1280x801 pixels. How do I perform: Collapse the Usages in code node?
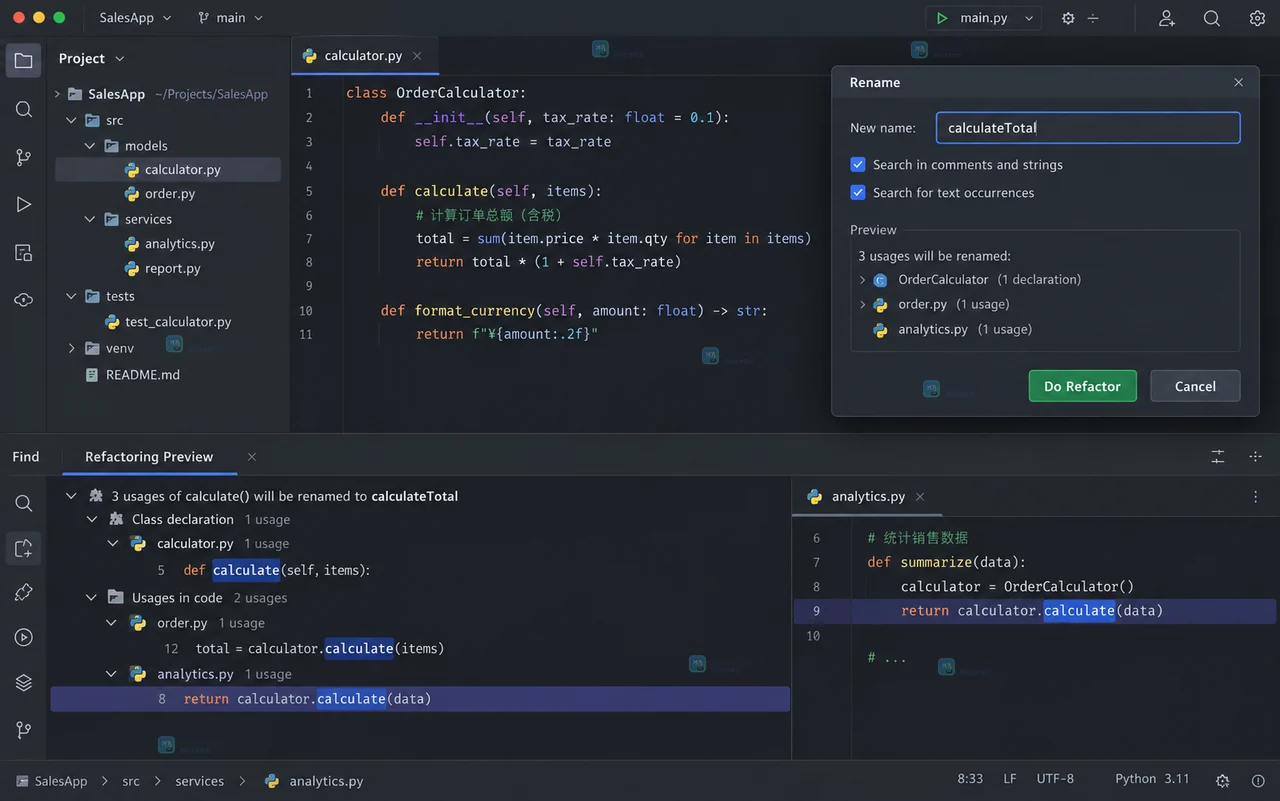coord(92,598)
